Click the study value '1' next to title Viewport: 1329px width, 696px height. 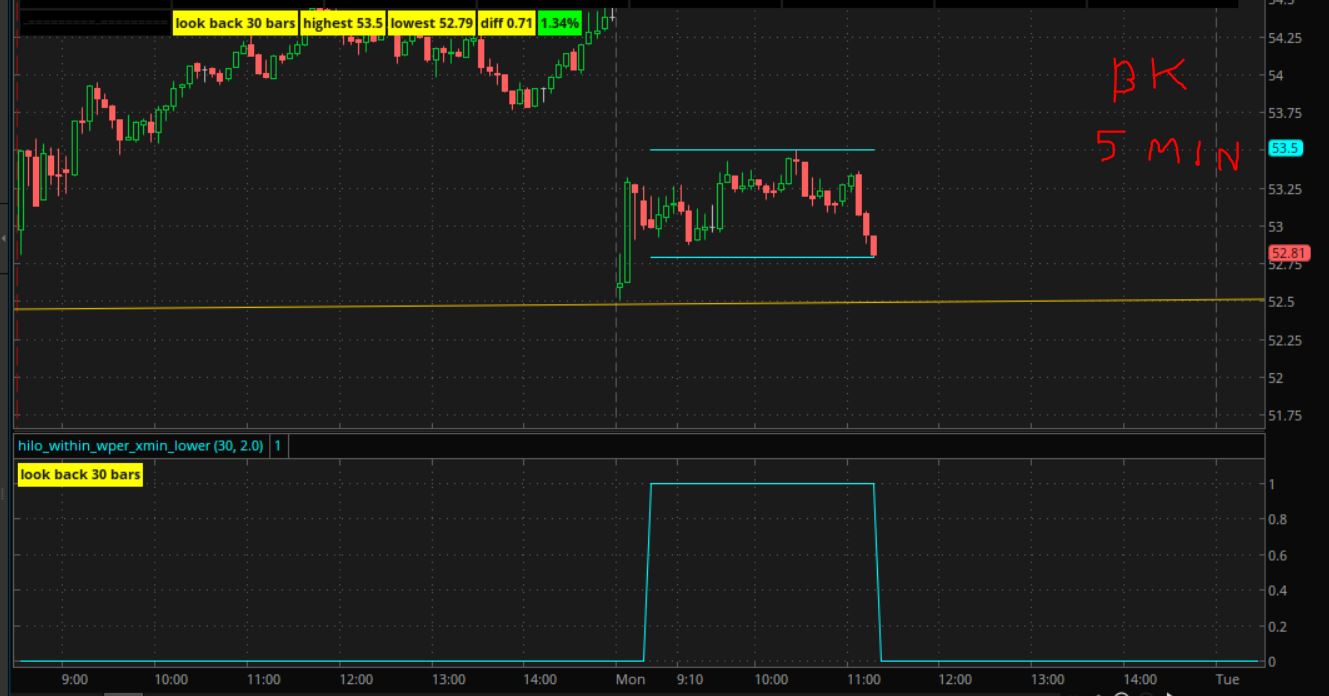pos(278,446)
